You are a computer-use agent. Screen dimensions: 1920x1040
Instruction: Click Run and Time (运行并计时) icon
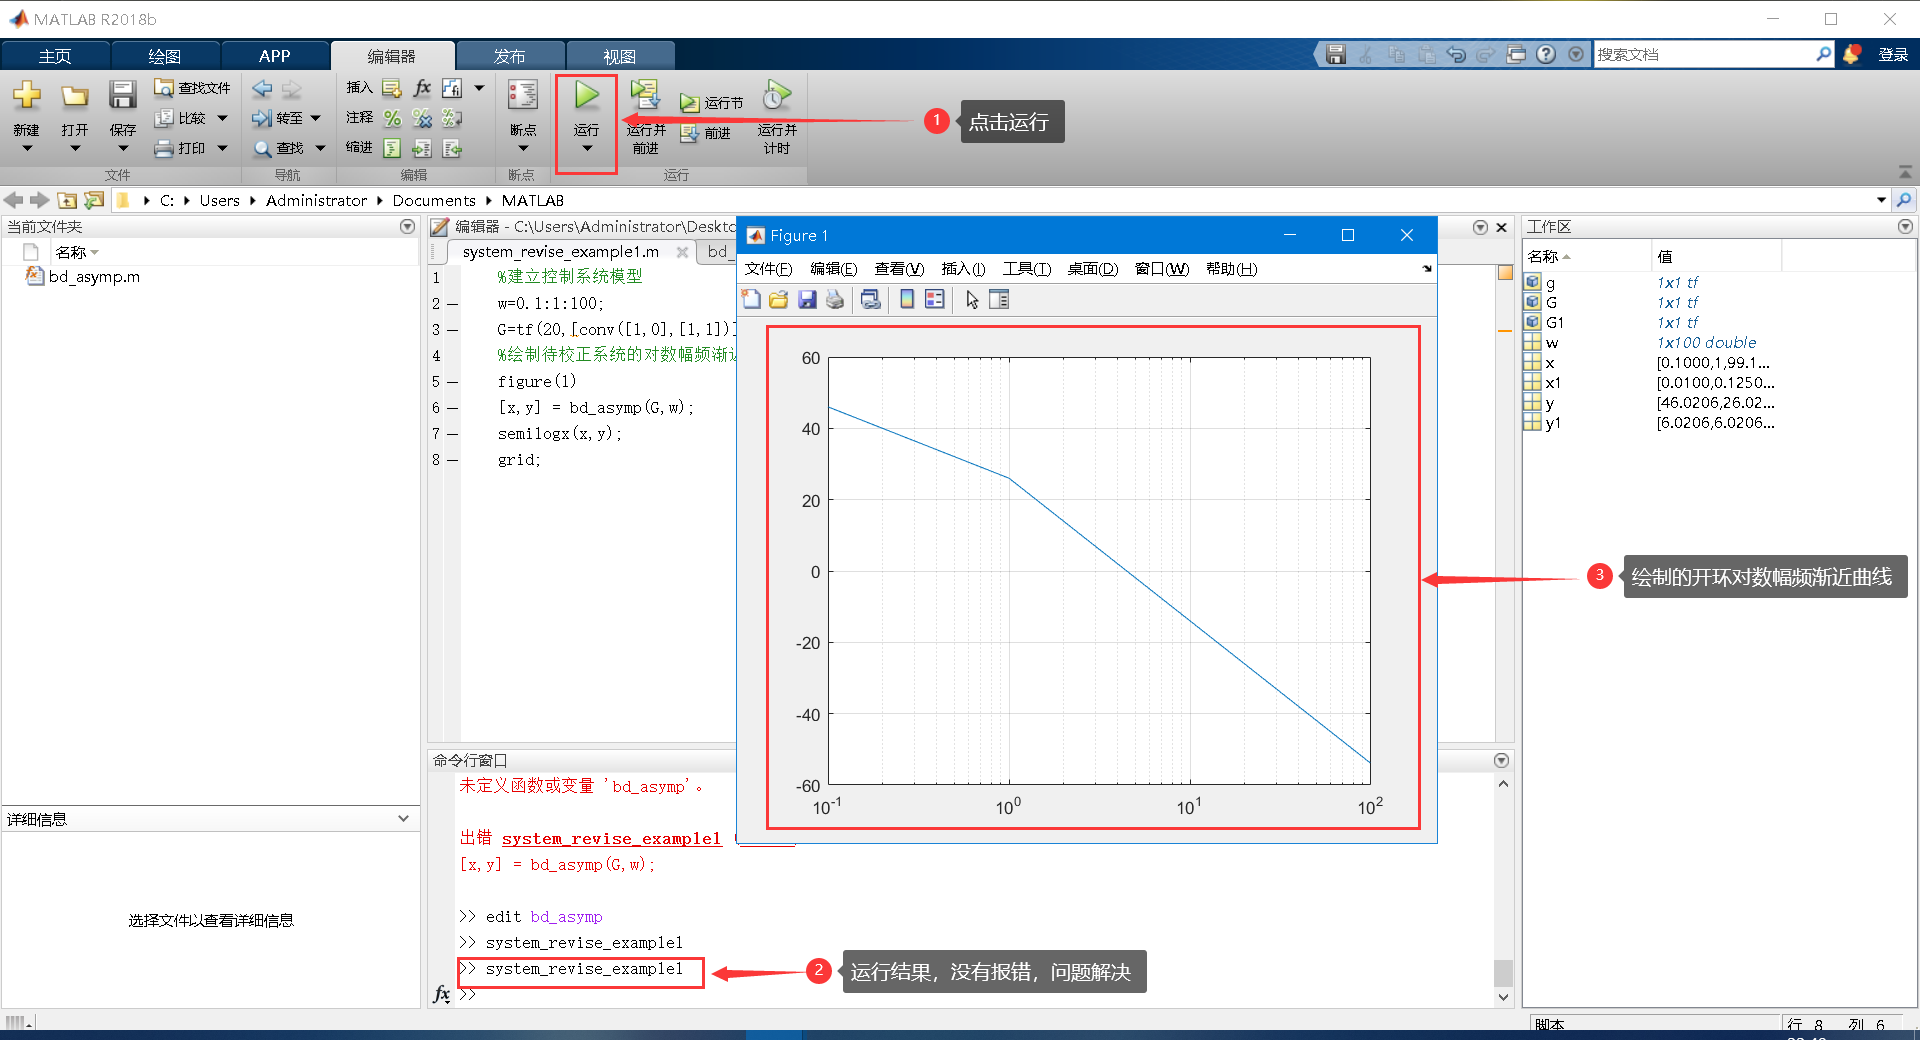pos(777,95)
